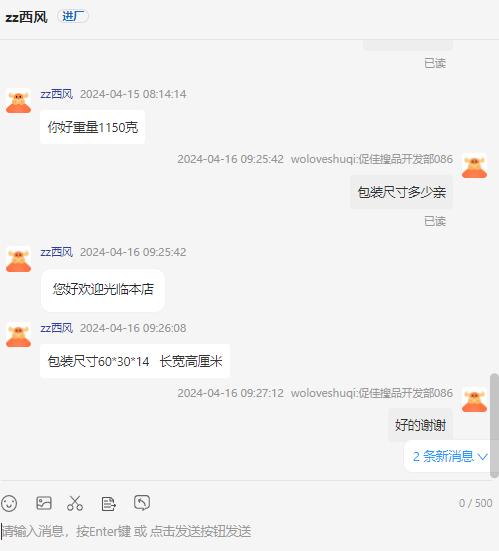This screenshot has width=499, height=551.
Task: Click woloveshuqi avatar beside 包装尺寸多少亲 message
Action: (x=474, y=166)
